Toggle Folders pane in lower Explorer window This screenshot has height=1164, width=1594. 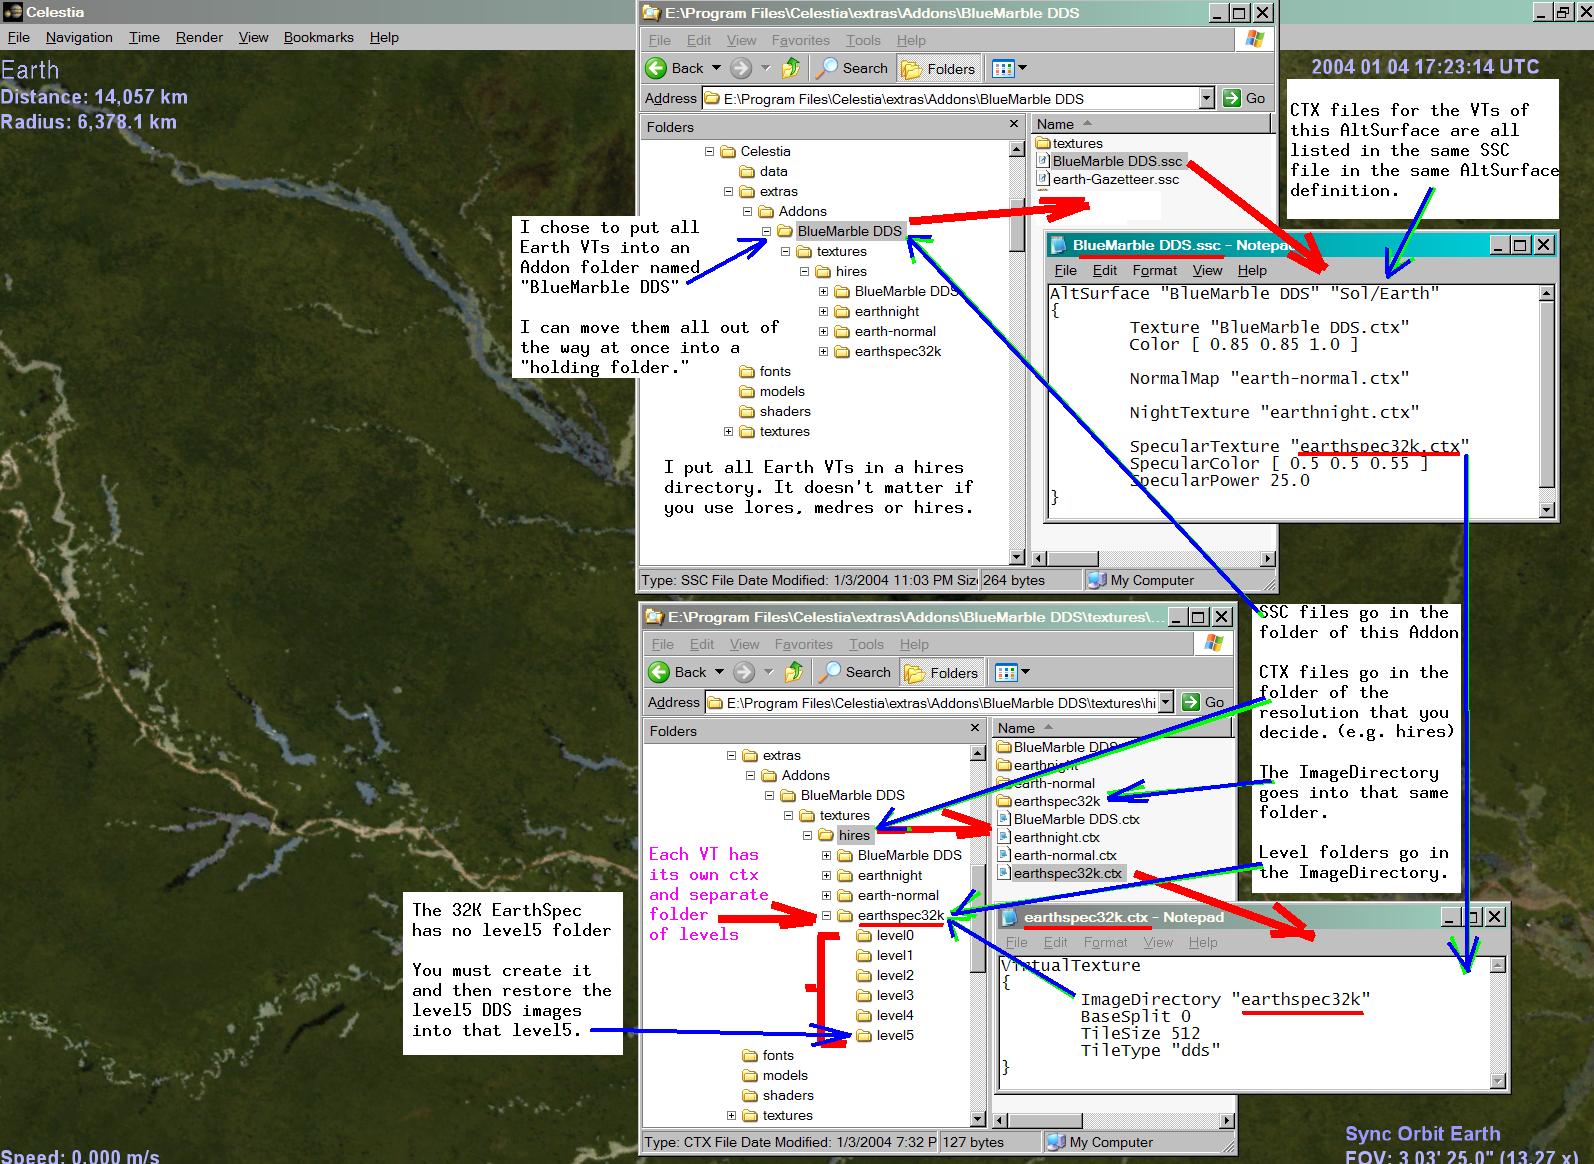(941, 672)
